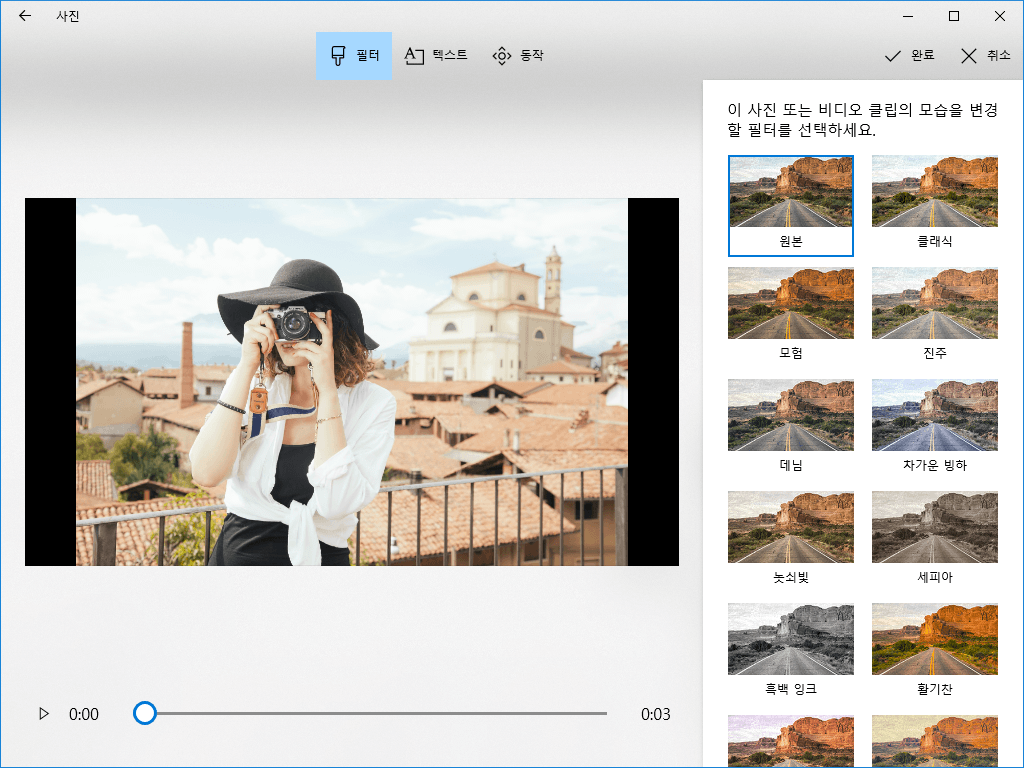Select the 흑백 잉크 filter
Screen dimensions: 1024x768
tap(790, 652)
